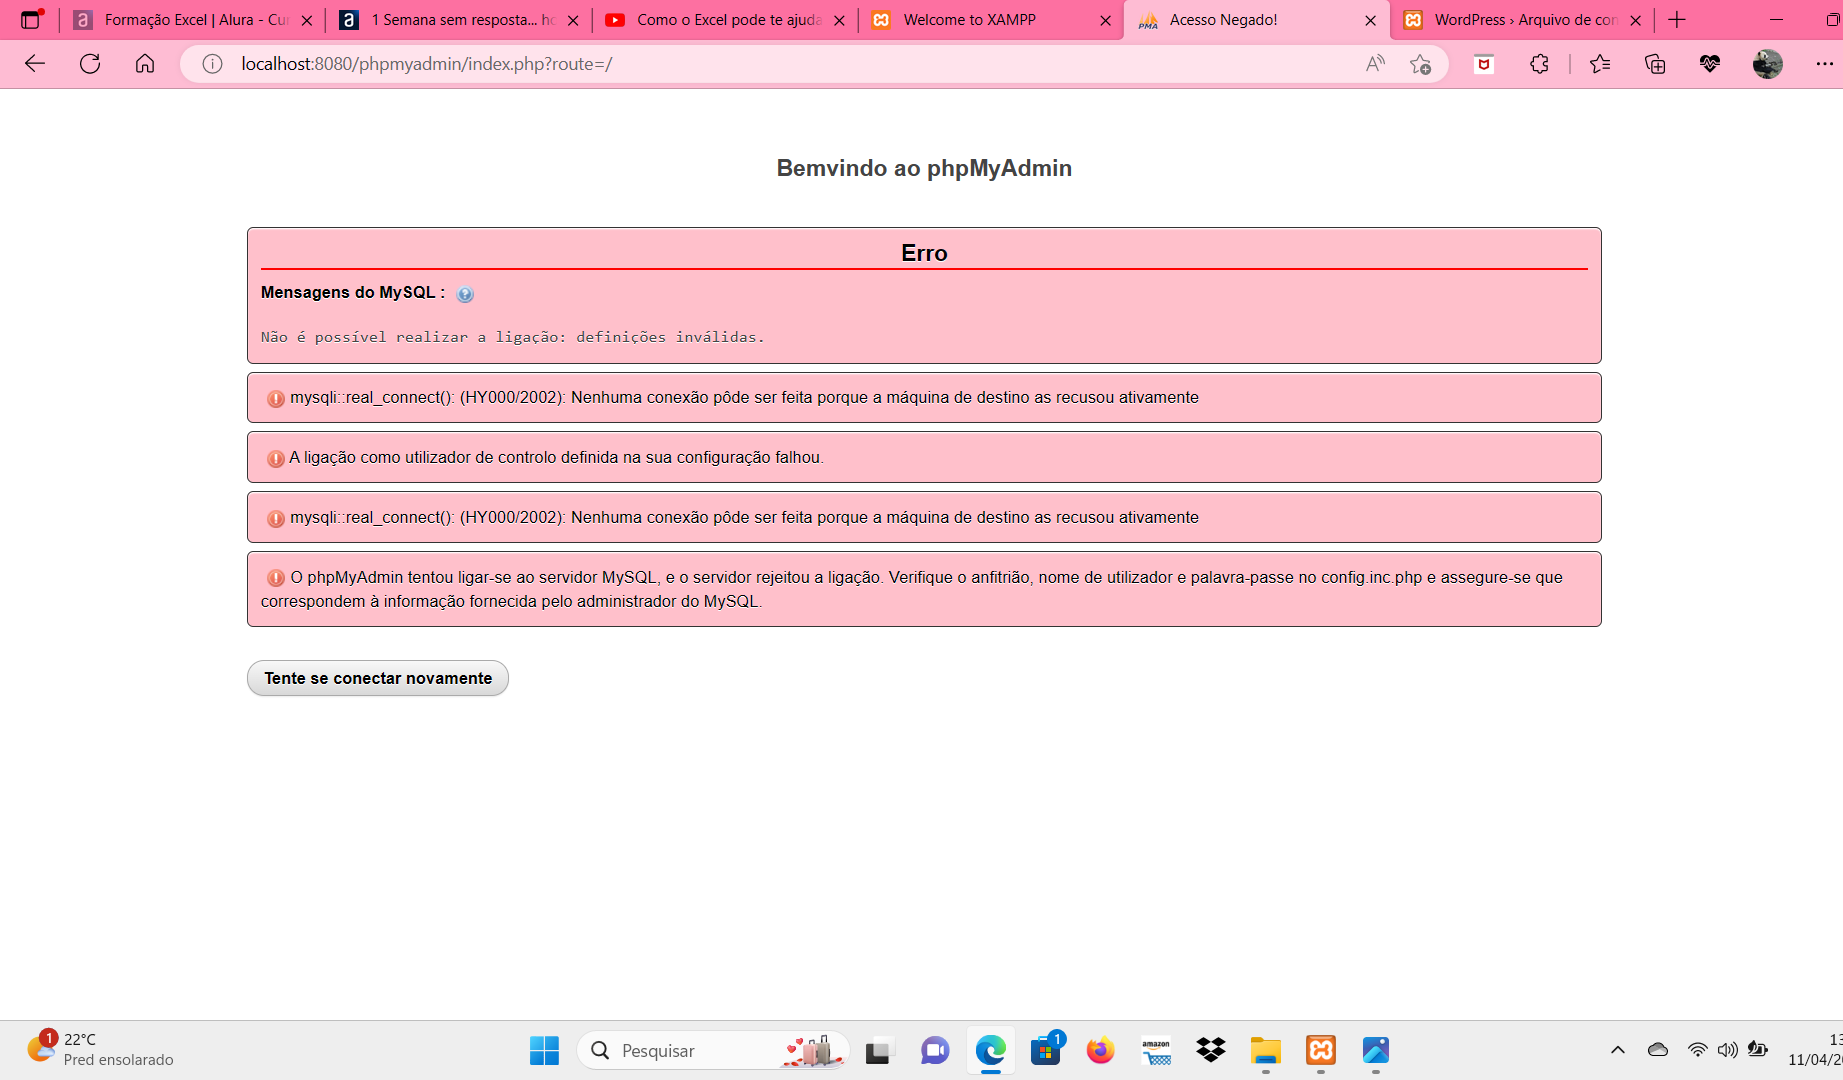Open the Extensions puzzle icon
1843x1080 pixels.
[x=1539, y=64]
